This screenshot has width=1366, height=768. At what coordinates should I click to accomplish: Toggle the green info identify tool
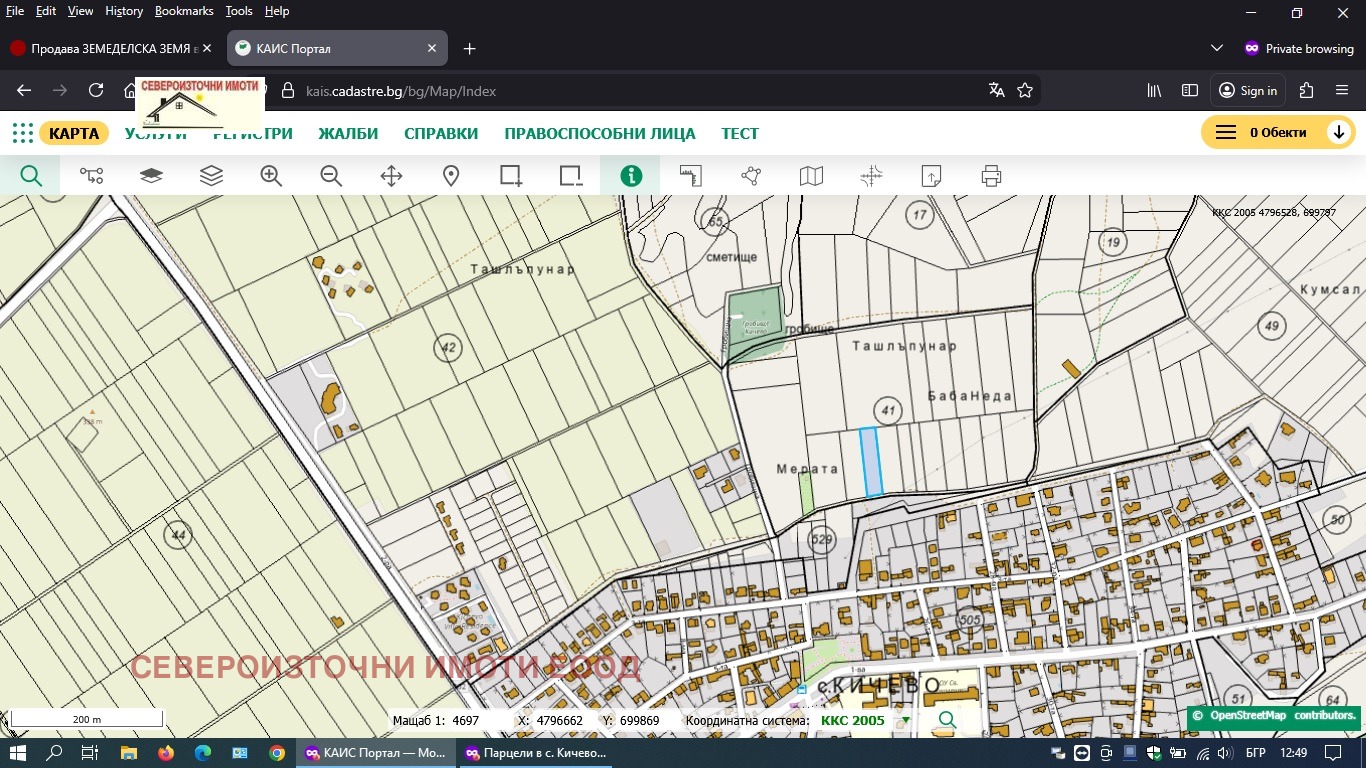pyautogui.click(x=631, y=176)
